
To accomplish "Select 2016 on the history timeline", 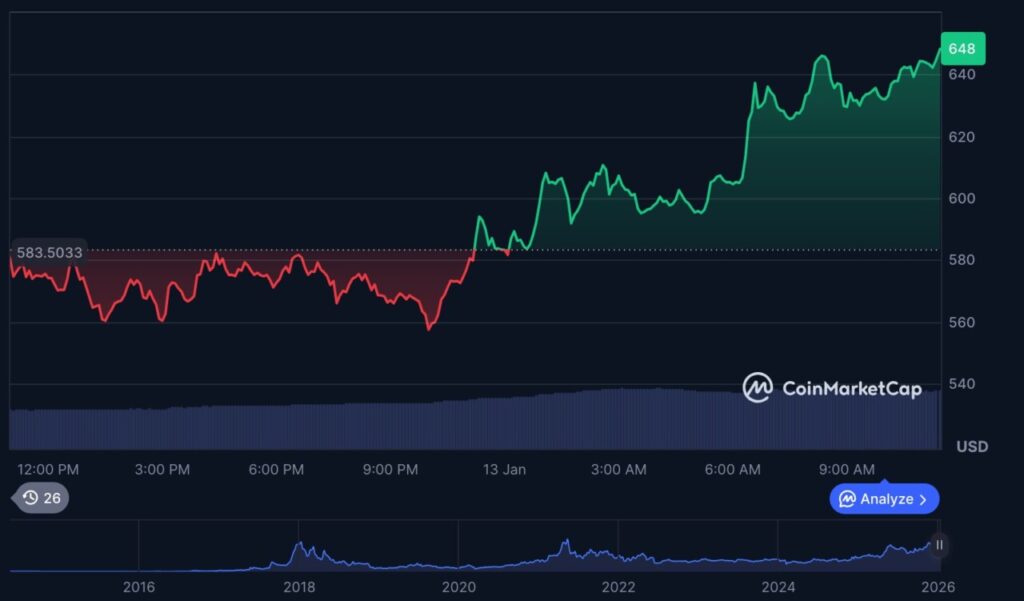I will click(139, 586).
